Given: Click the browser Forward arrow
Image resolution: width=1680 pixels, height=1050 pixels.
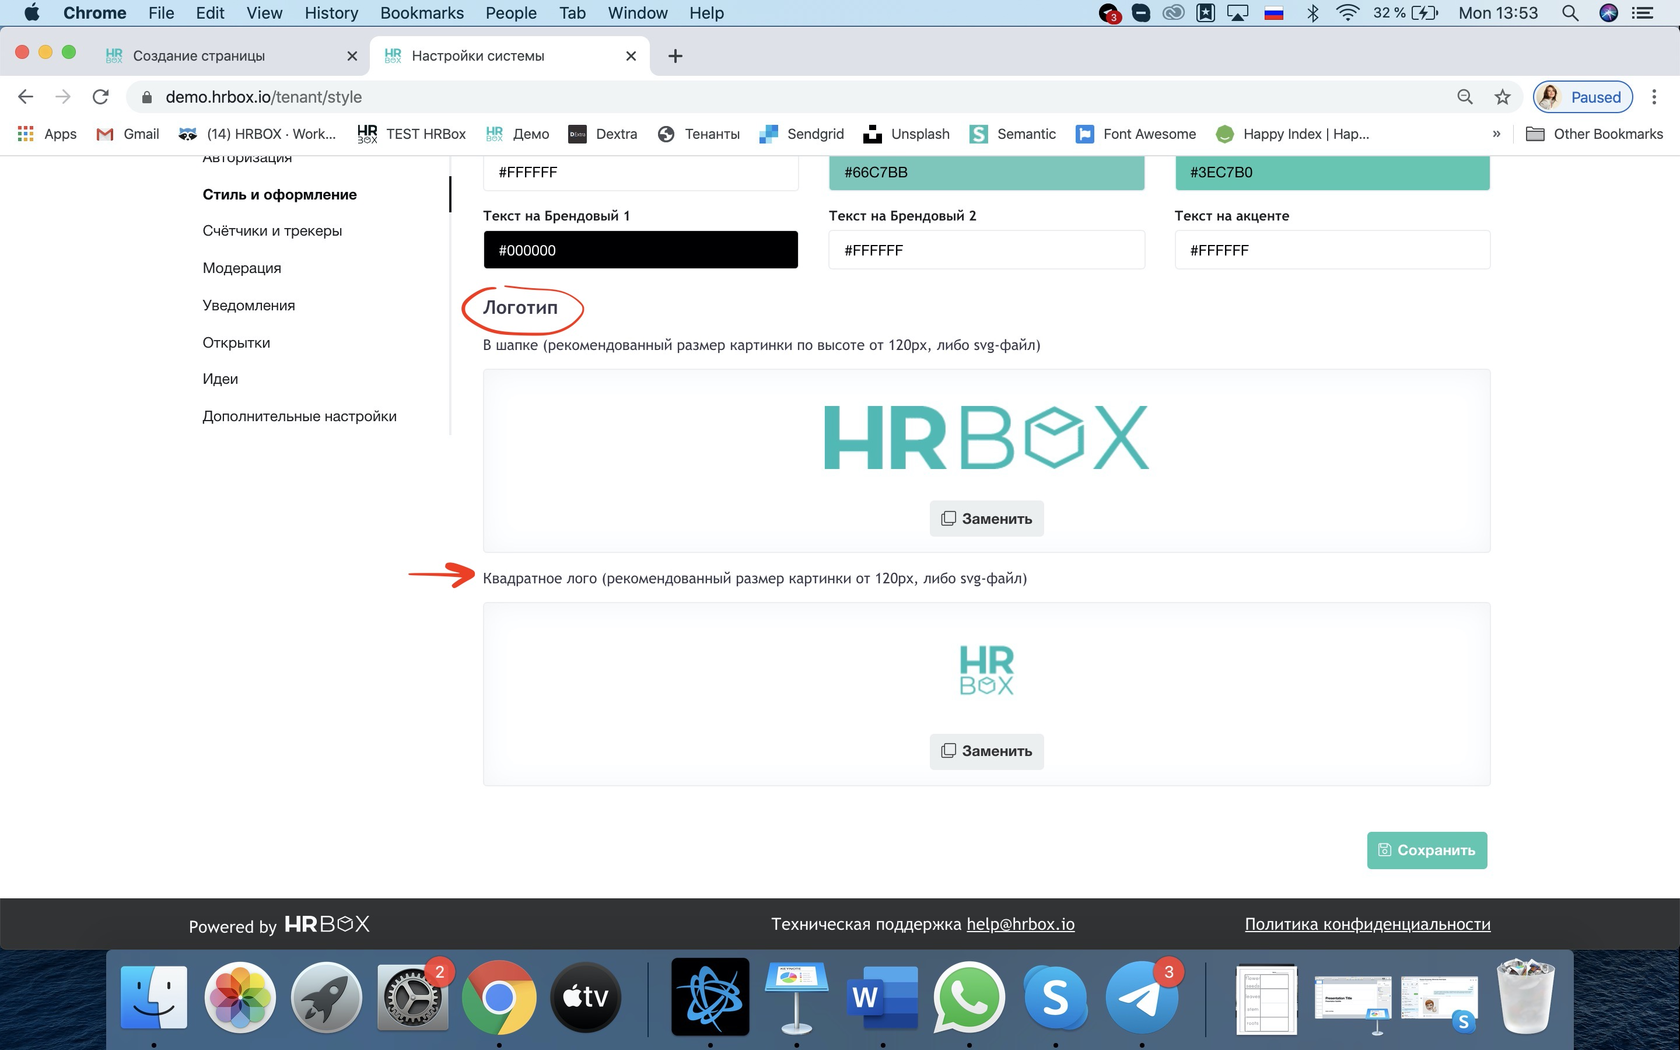Looking at the screenshot, I should tap(63, 97).
